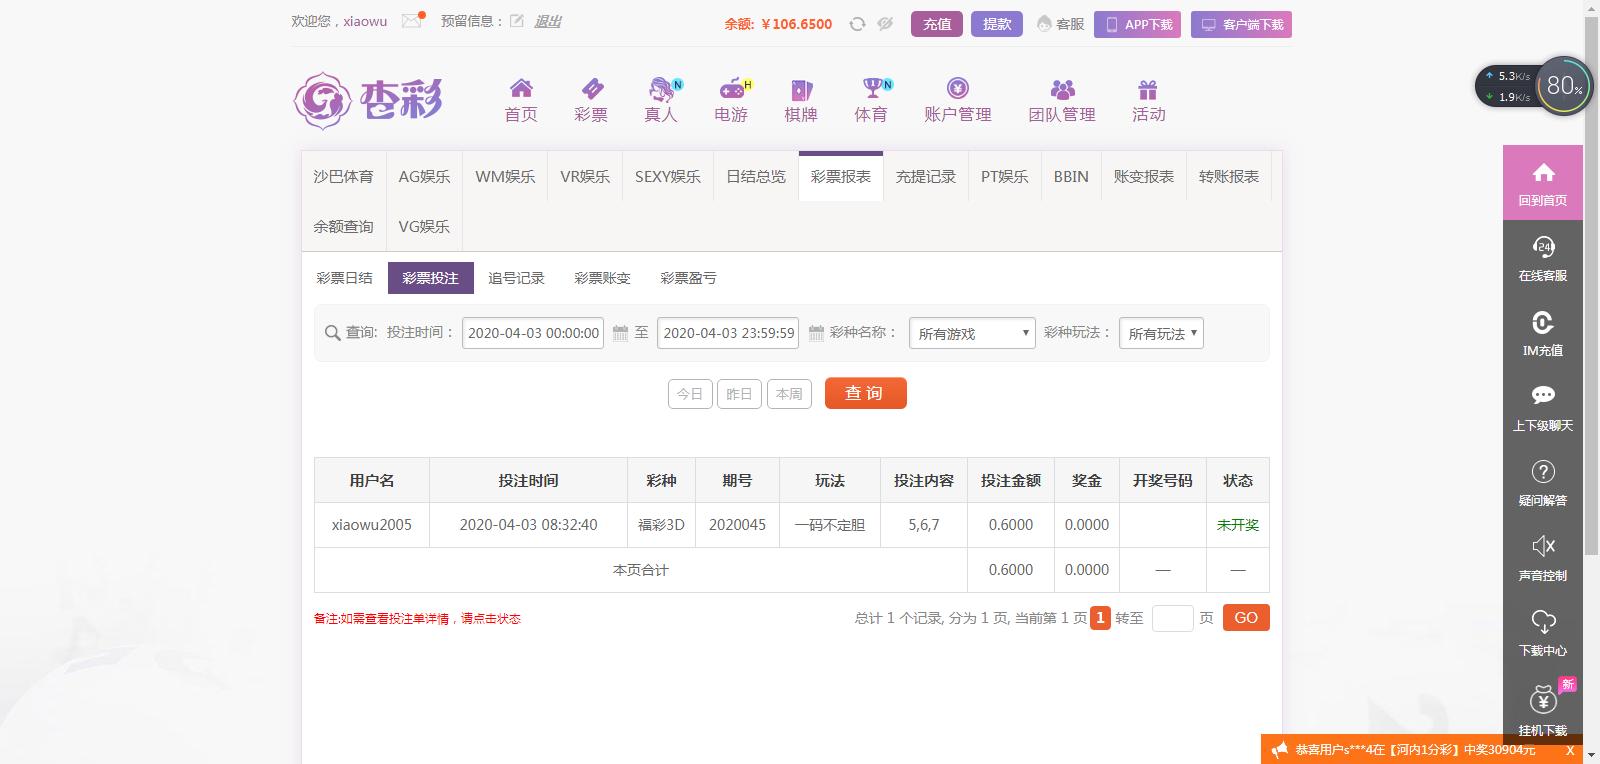
Task: Click the page number input field
Action: pyautogui.click(x=1172, y=618)
